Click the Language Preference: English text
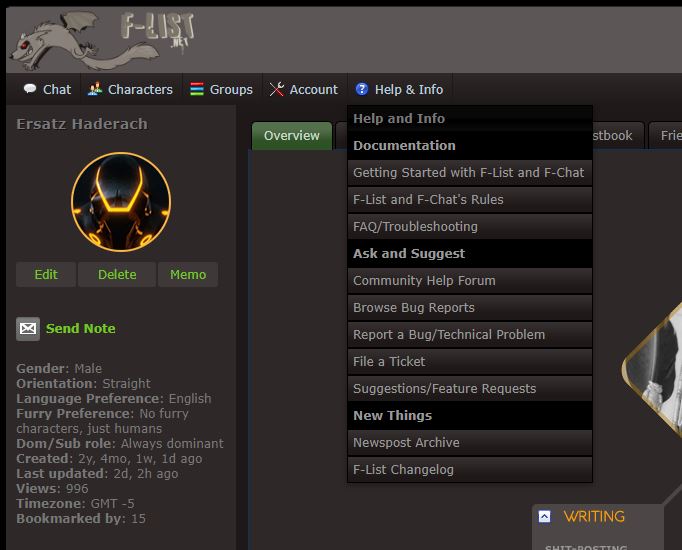The width and height of the screenshot is (682, 550). point(114,399)
